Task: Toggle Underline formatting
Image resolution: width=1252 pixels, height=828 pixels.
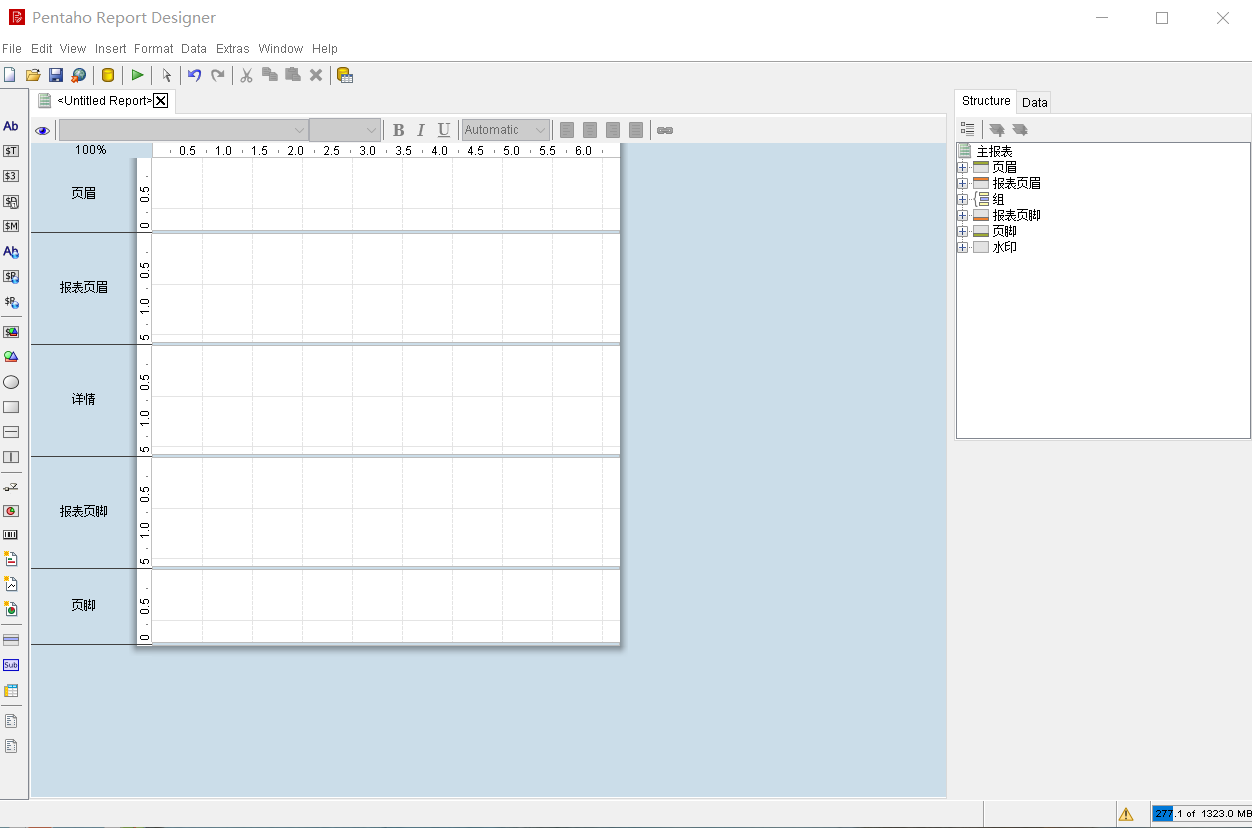Action: click(444, 130)
